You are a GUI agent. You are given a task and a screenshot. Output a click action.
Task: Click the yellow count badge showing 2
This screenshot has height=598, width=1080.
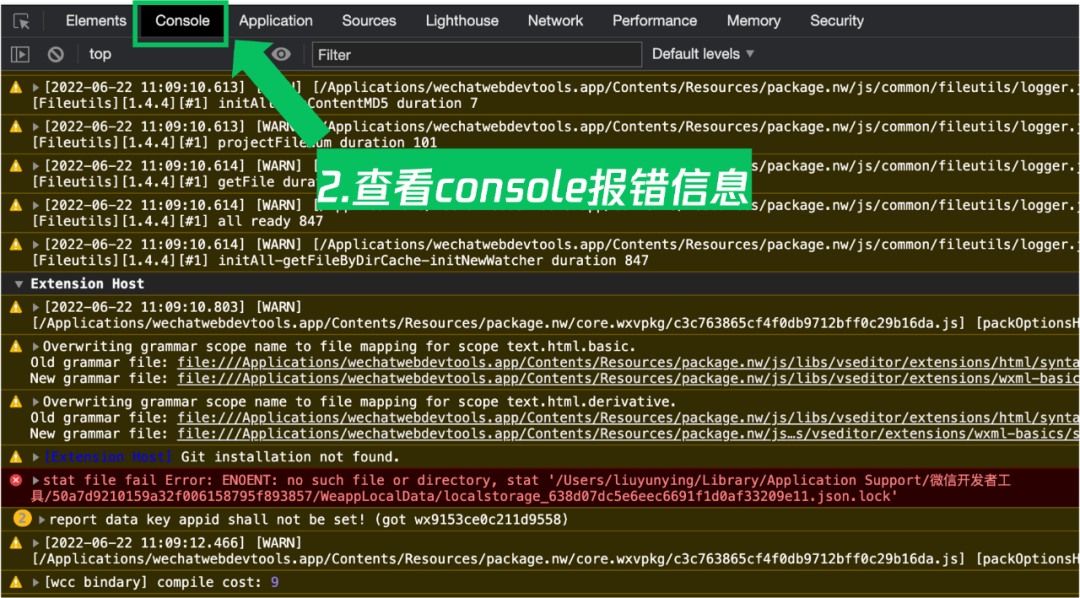click(23, 518)
